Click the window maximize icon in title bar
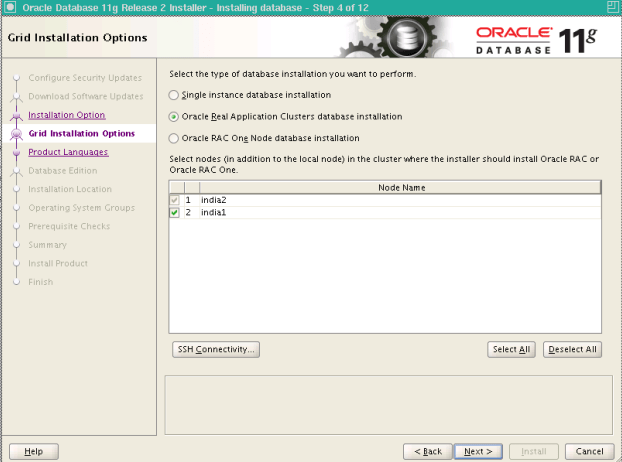The width and height of the screenshot is (622, 462). click(612, 7)
